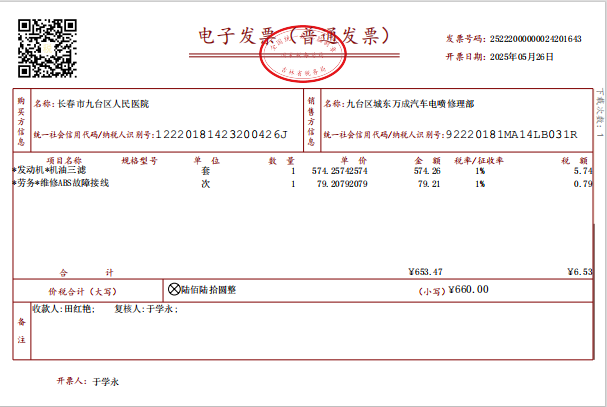The width and height of the screenshot is (607, 407).
Task: Click the numeric total ¥660.00
Action: tap(468, 290)
